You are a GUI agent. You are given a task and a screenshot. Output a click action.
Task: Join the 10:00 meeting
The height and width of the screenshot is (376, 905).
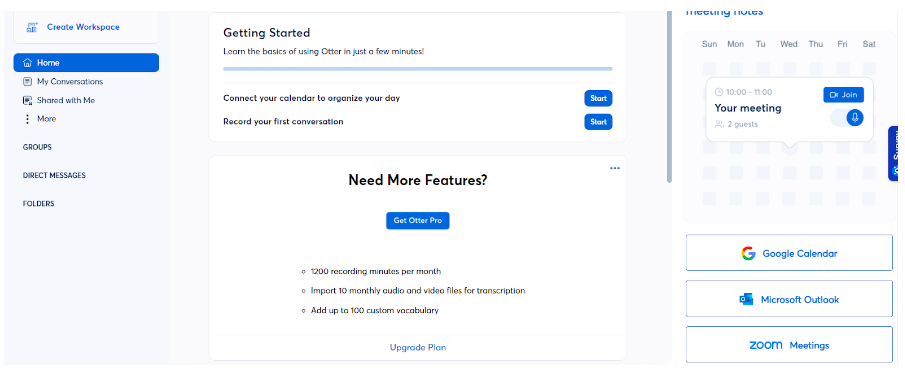[x=843, y=95]
